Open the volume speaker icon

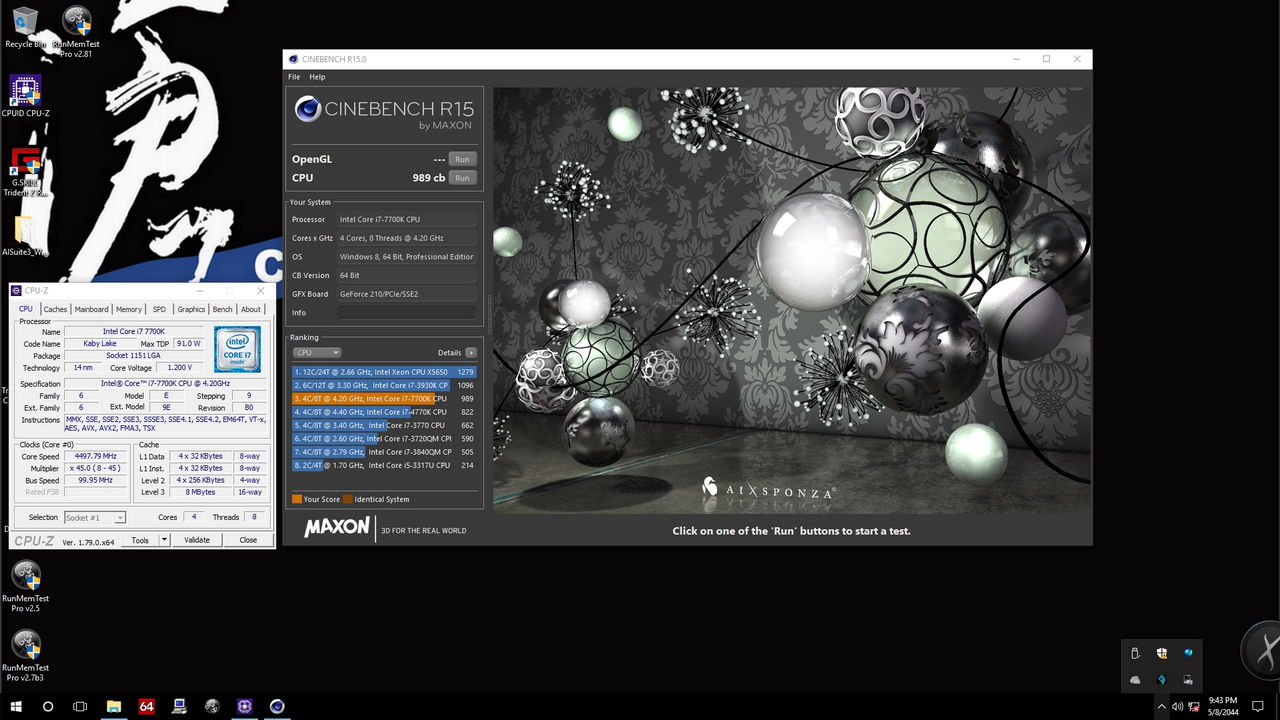tap(1178, 707)
